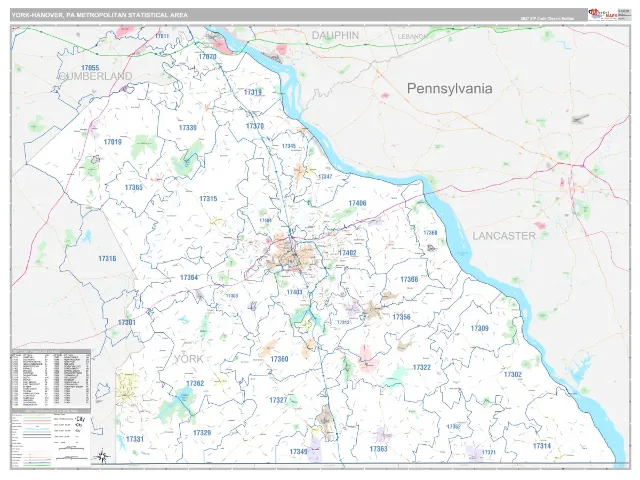Click the publisher logo in the header
Viewport: 640px width, 480px height.
click(603, 15)
